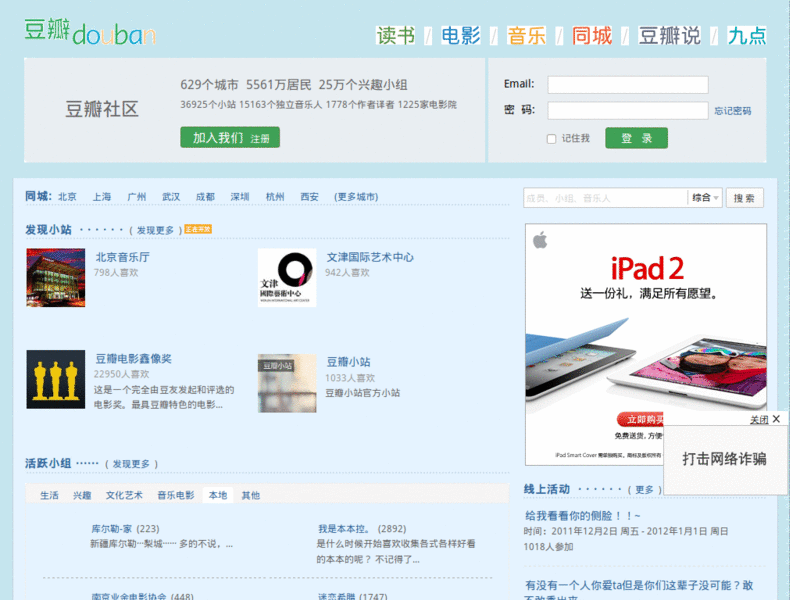Viewport: 800px width, 600px height.
Task: Open the 文津国际艺术中心 logo thumbnail
Action: pos(287,278)
